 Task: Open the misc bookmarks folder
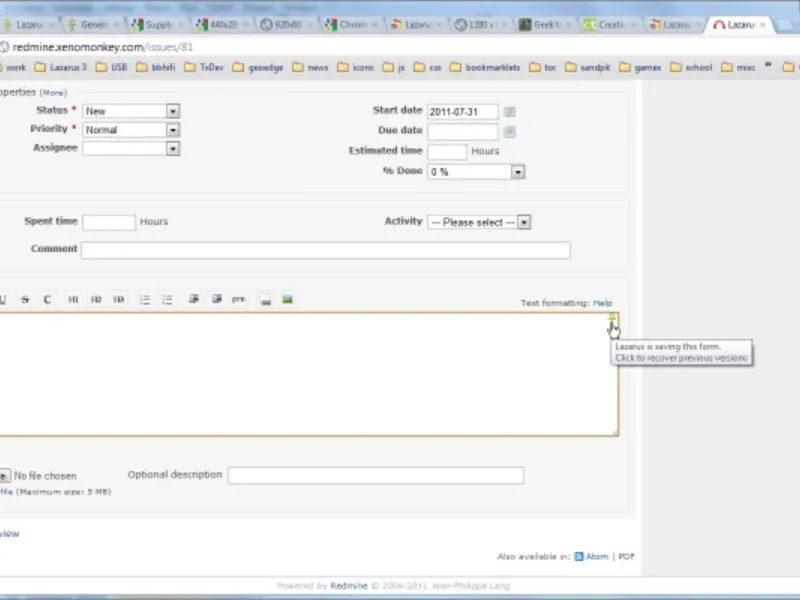[x=738, y=67]
